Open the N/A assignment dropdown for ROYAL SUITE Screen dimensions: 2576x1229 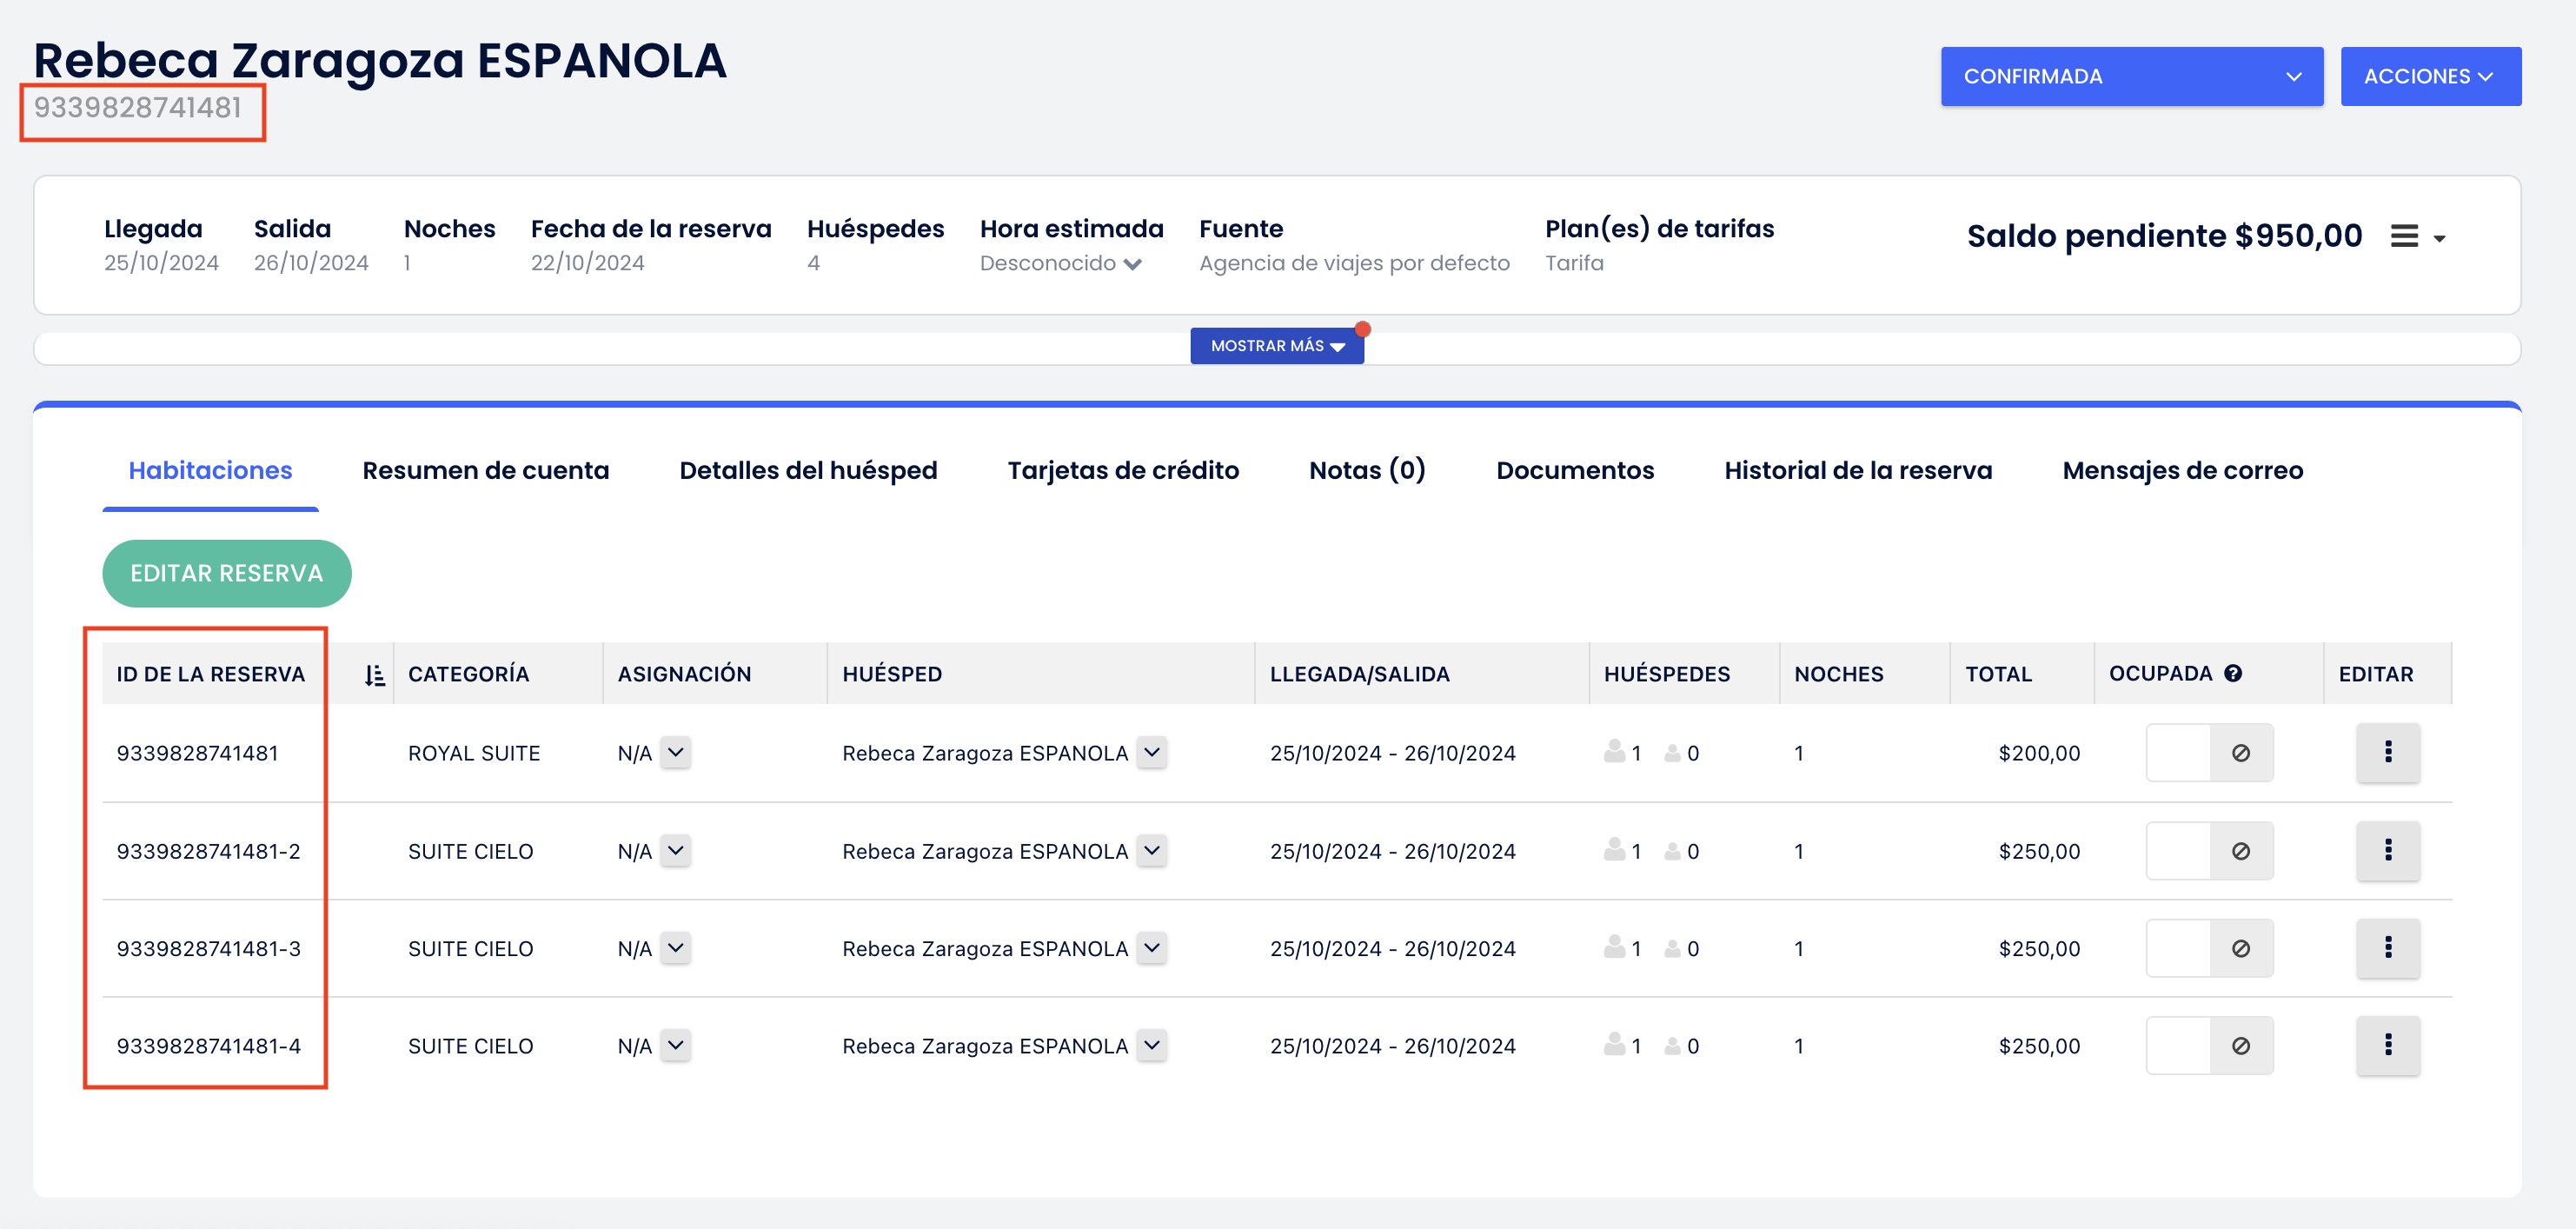click(676, 752)
